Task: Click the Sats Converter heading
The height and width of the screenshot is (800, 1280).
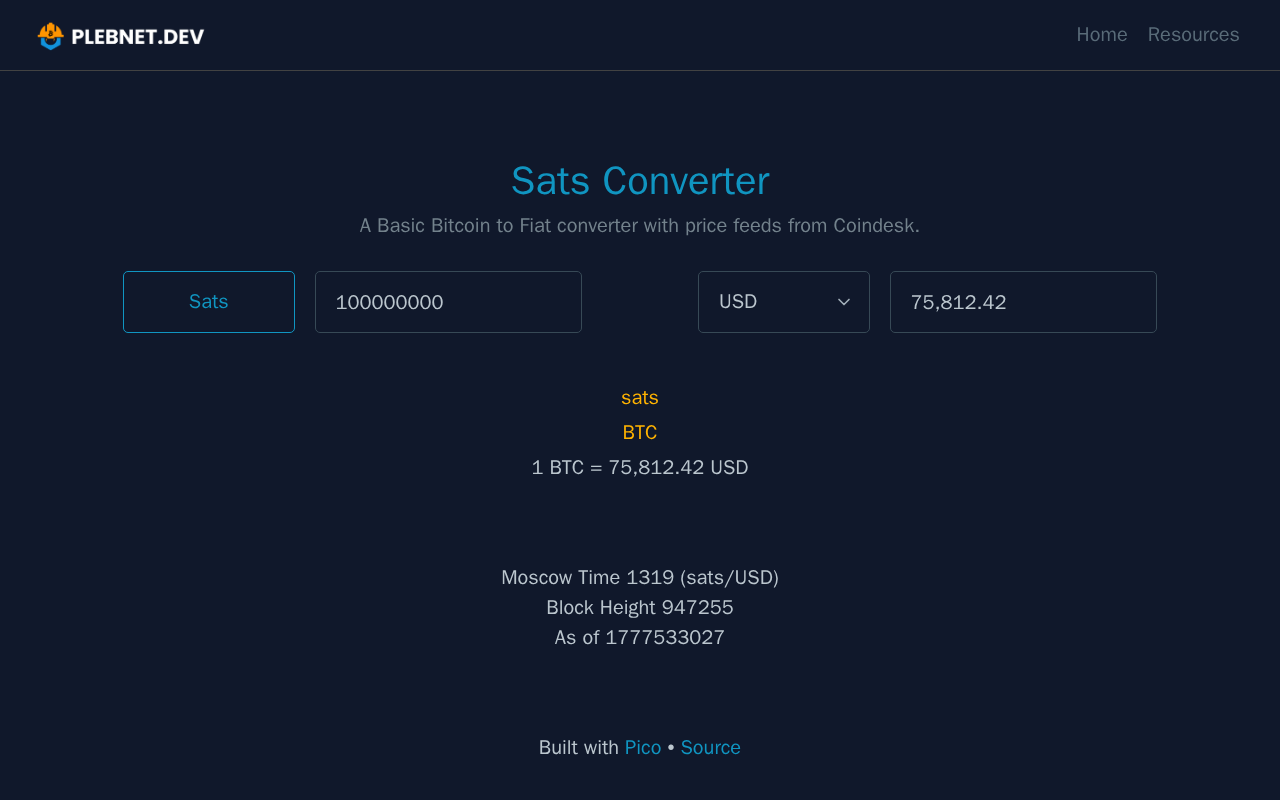Action: (x=640, y=181)
